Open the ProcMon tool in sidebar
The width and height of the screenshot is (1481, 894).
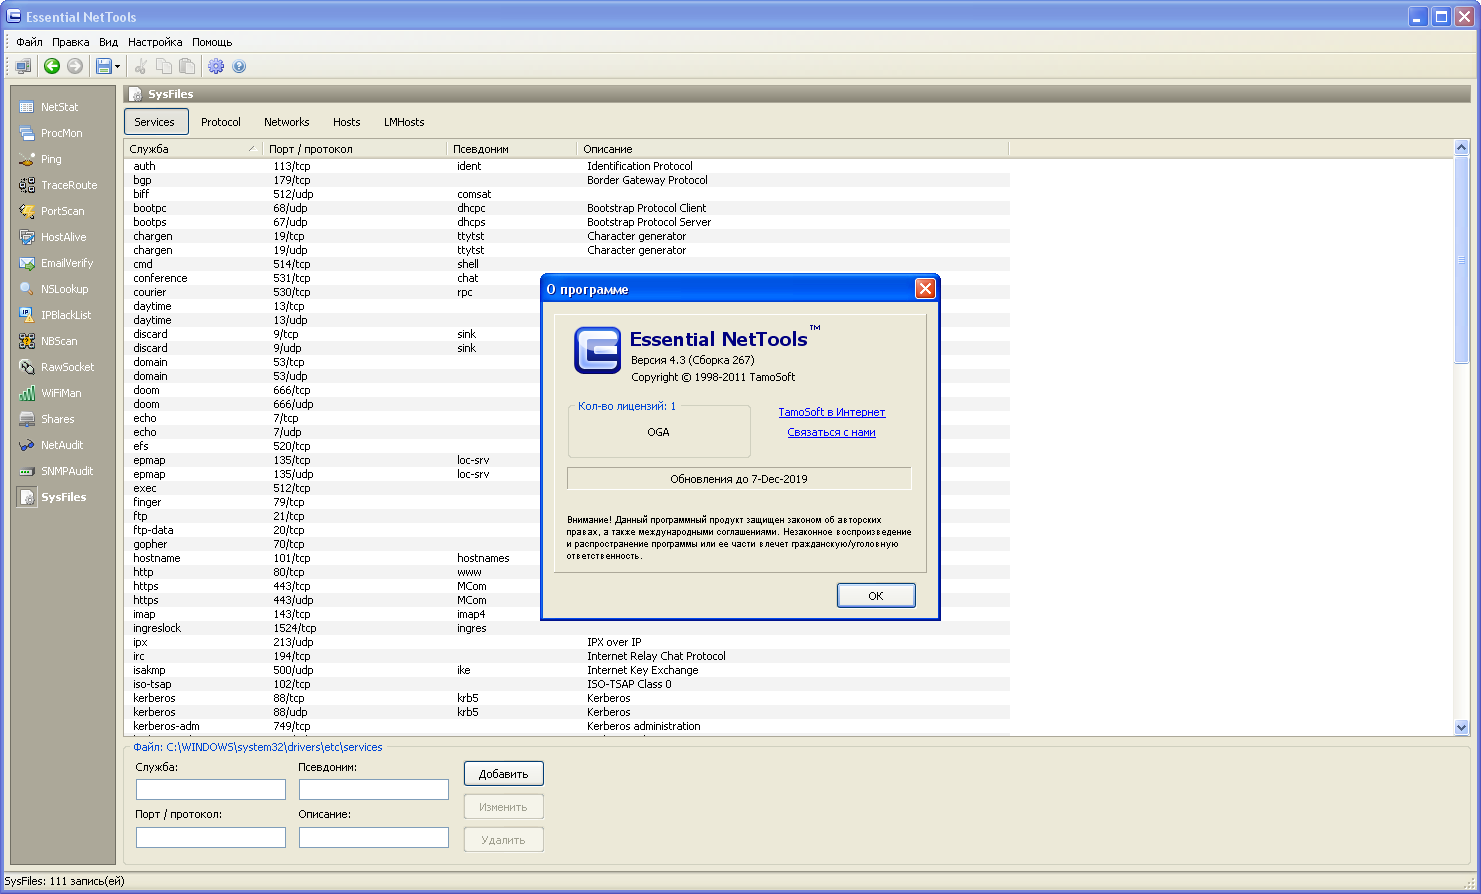coord(61,133)
